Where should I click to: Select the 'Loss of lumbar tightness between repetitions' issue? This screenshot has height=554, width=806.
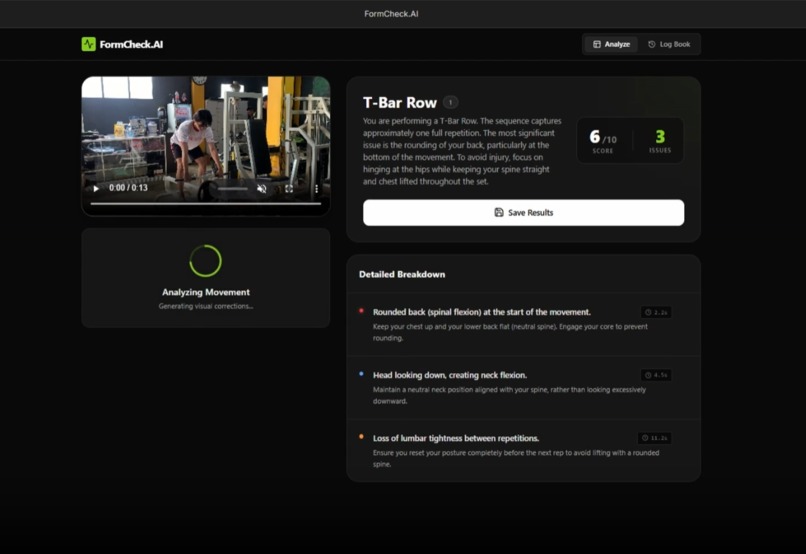pyautogui.click(x=456, y=438)
